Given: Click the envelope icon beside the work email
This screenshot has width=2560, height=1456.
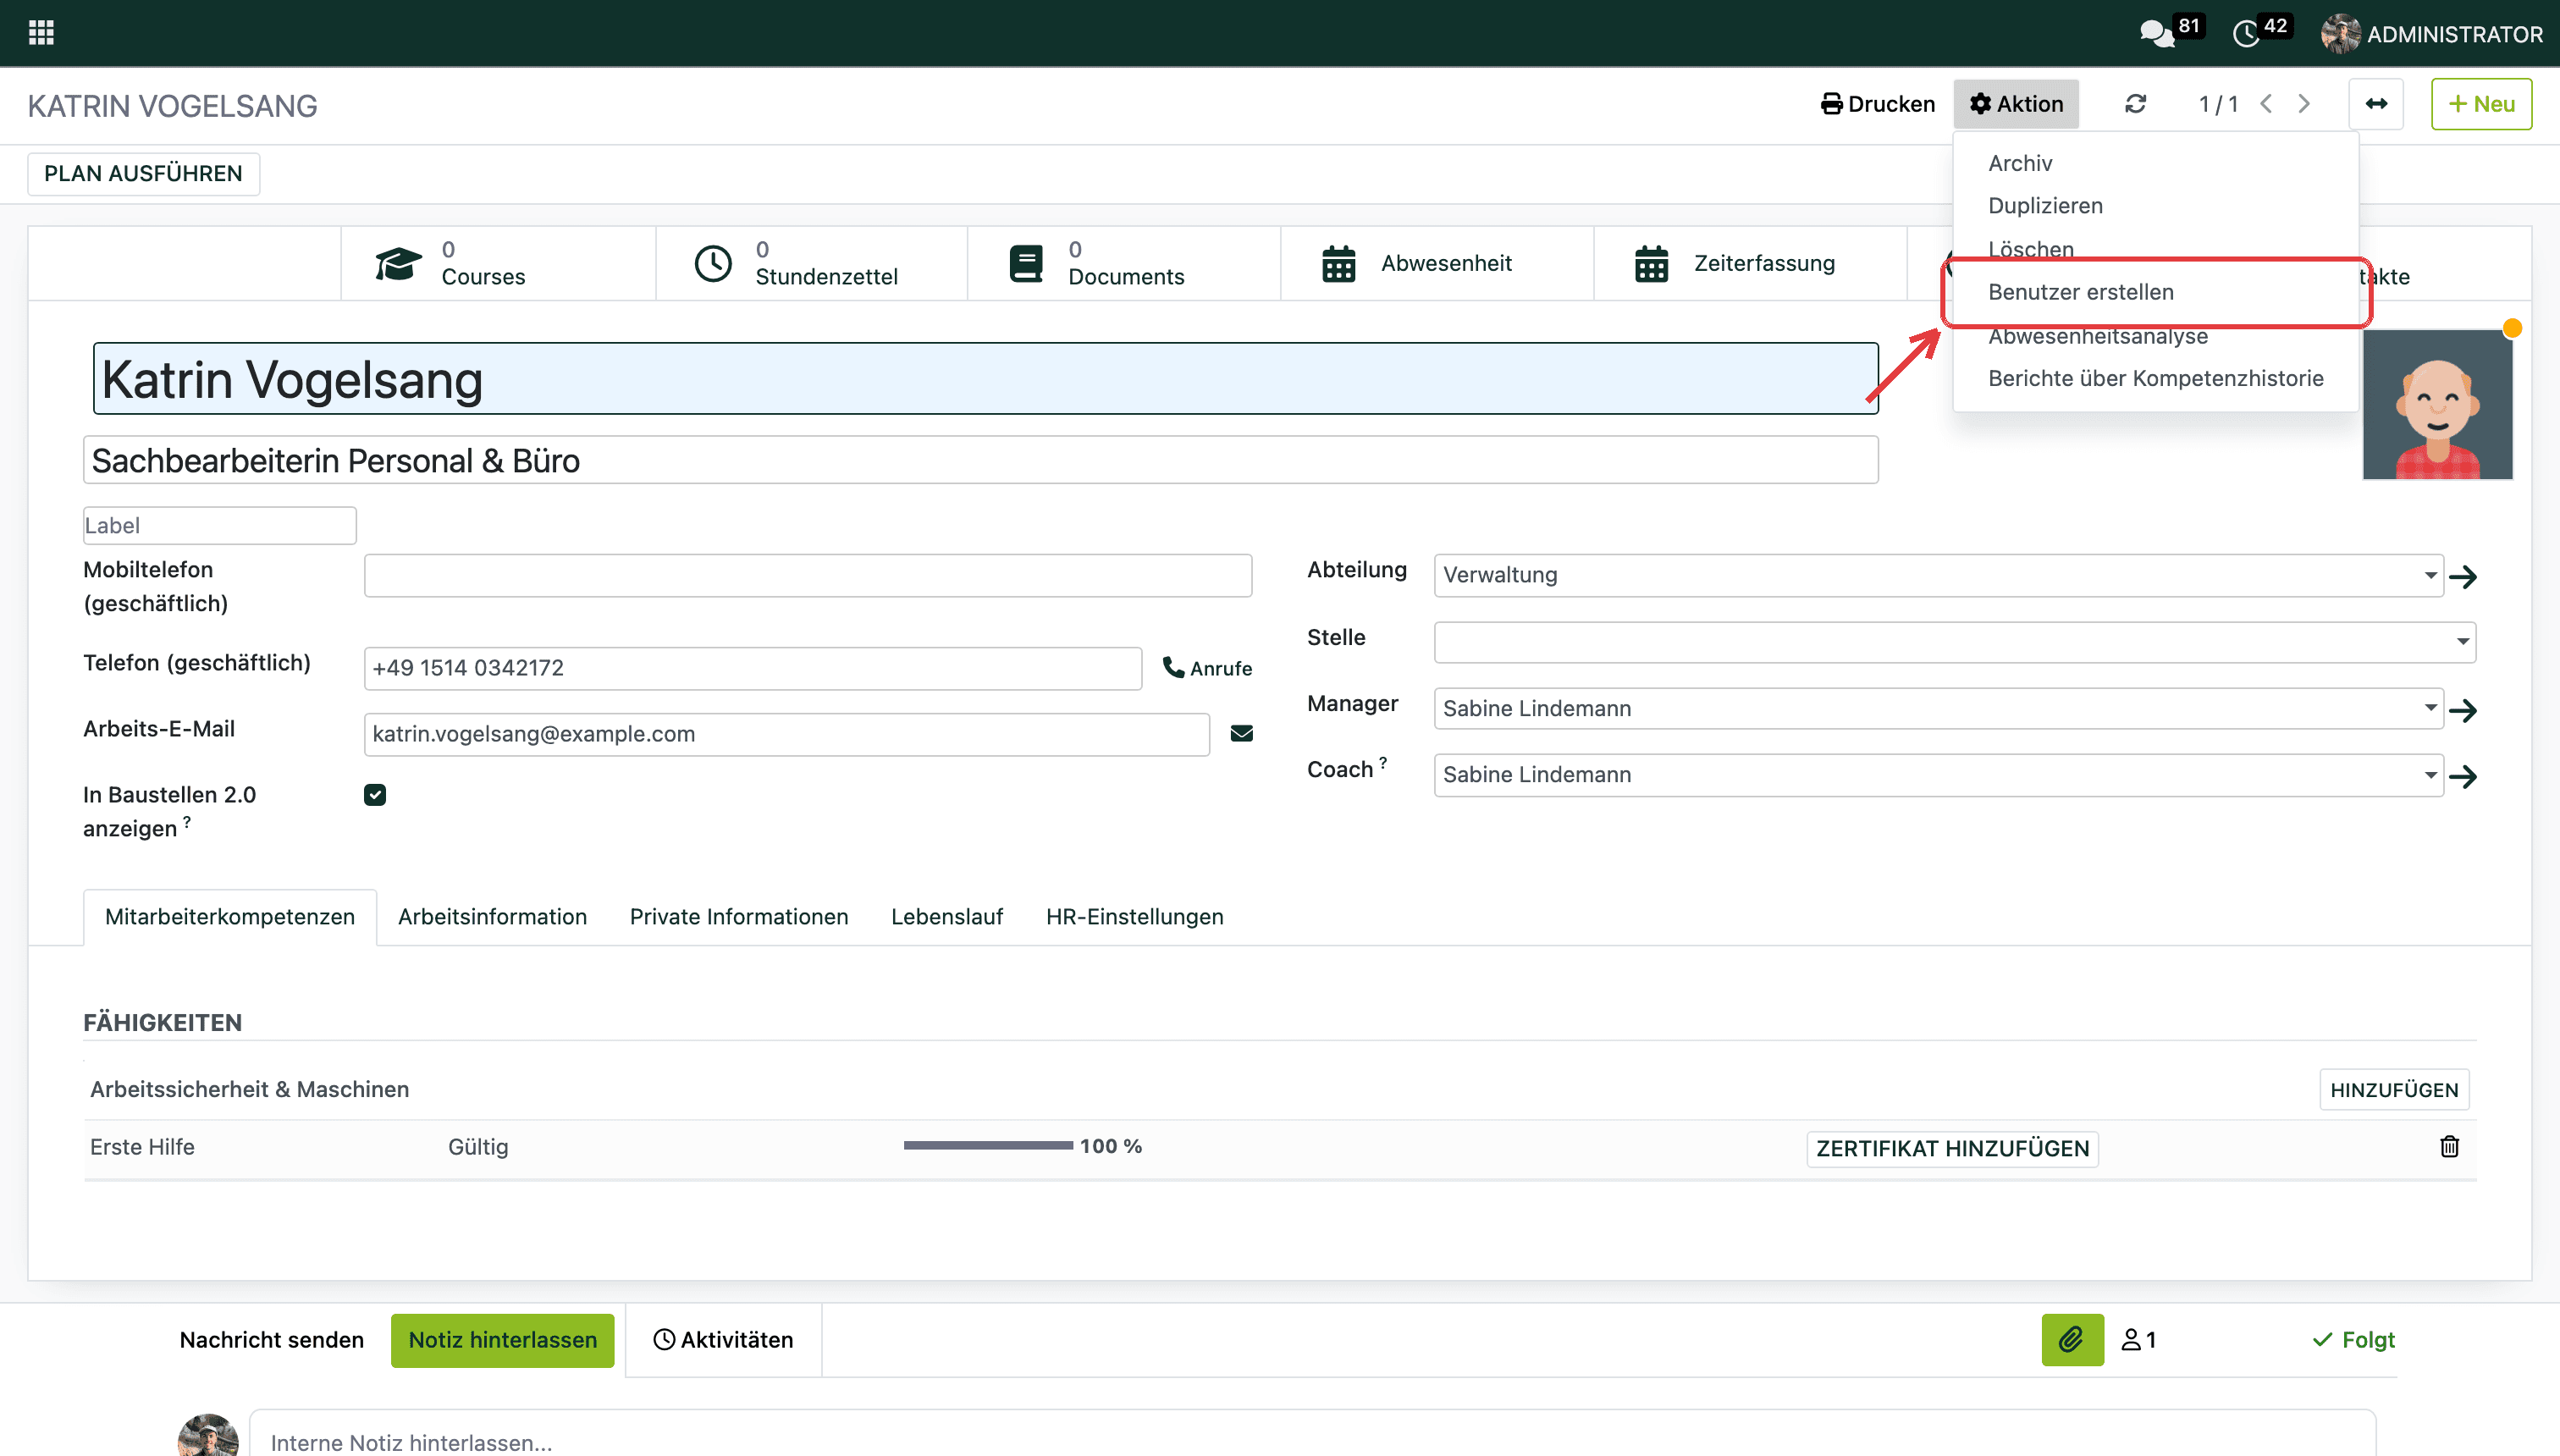Looking at the screenshot, I should pyautogui.click(x=1242, y=734).
